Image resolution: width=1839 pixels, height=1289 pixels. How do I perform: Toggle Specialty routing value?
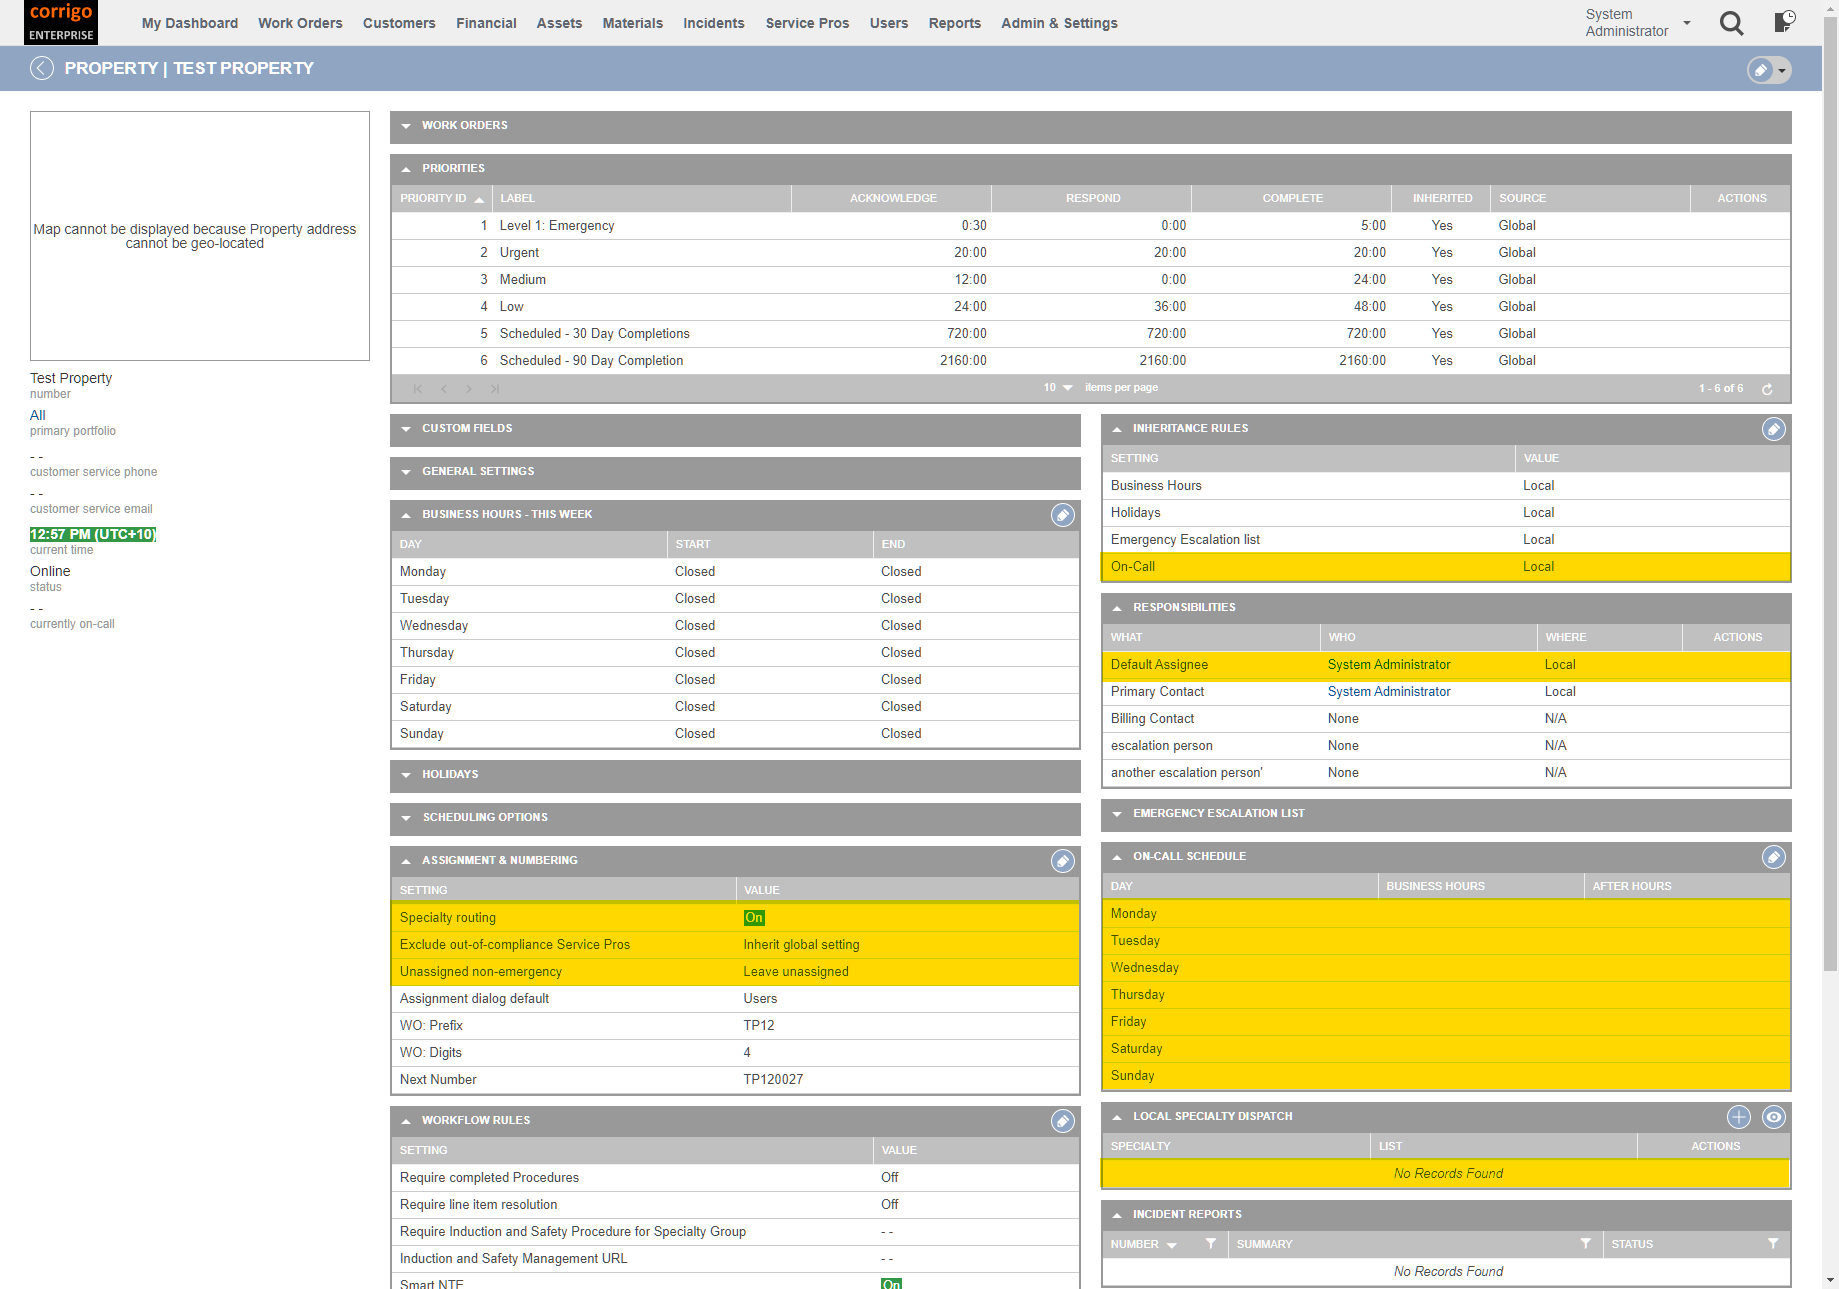pos(754,917)
